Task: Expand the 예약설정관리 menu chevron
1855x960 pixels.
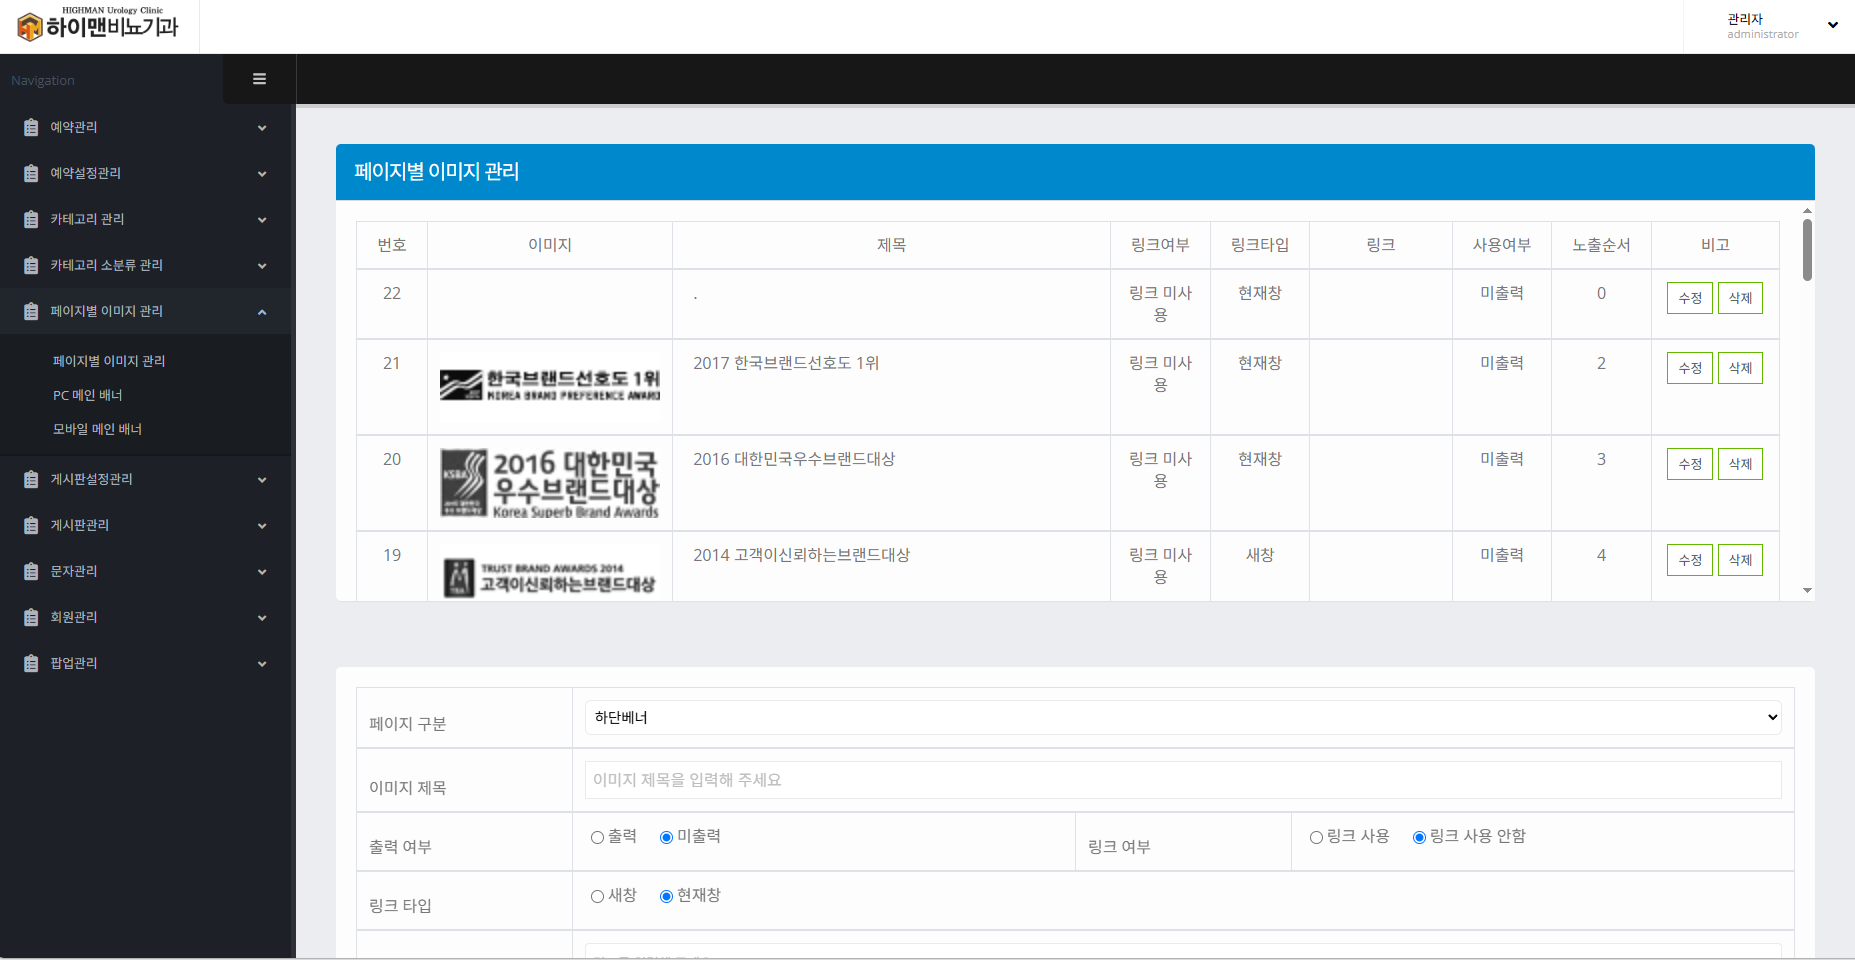Action: pyautogui.click(x=262, y=174)
